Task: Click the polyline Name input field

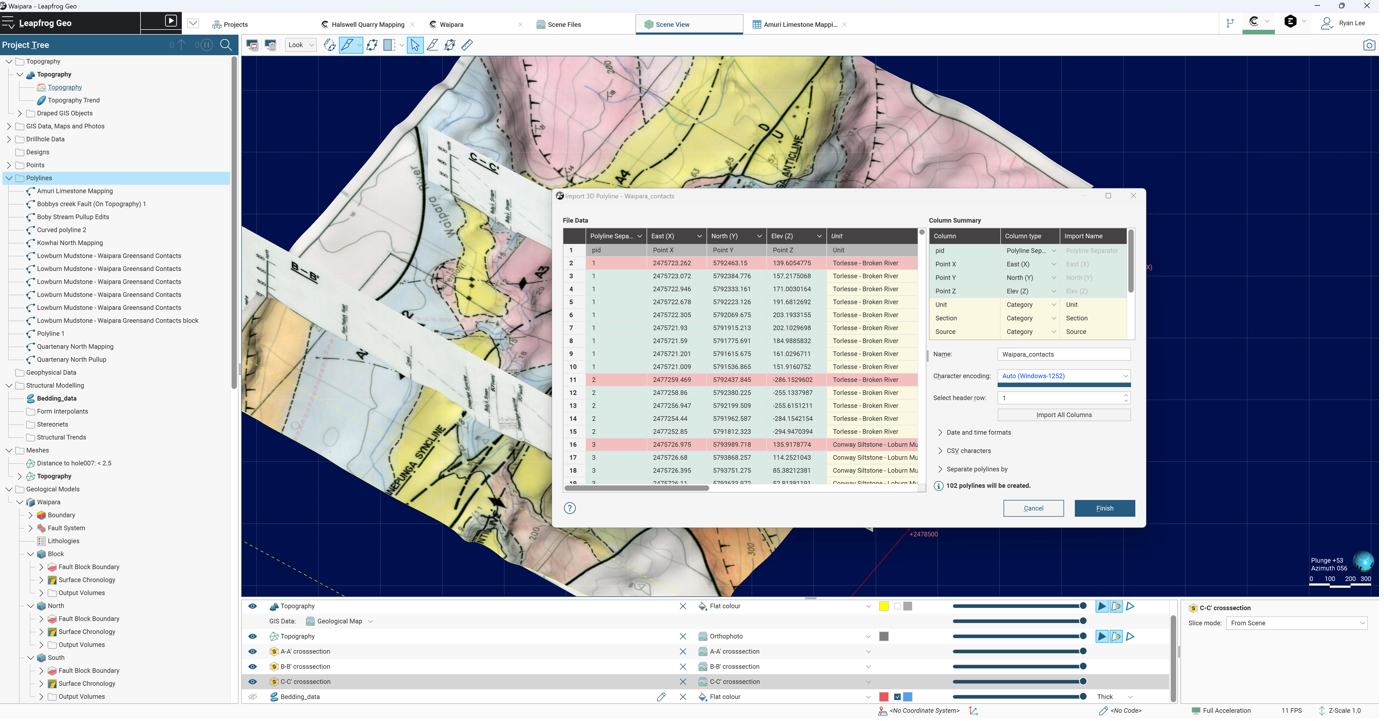Action: [1063, 354]
